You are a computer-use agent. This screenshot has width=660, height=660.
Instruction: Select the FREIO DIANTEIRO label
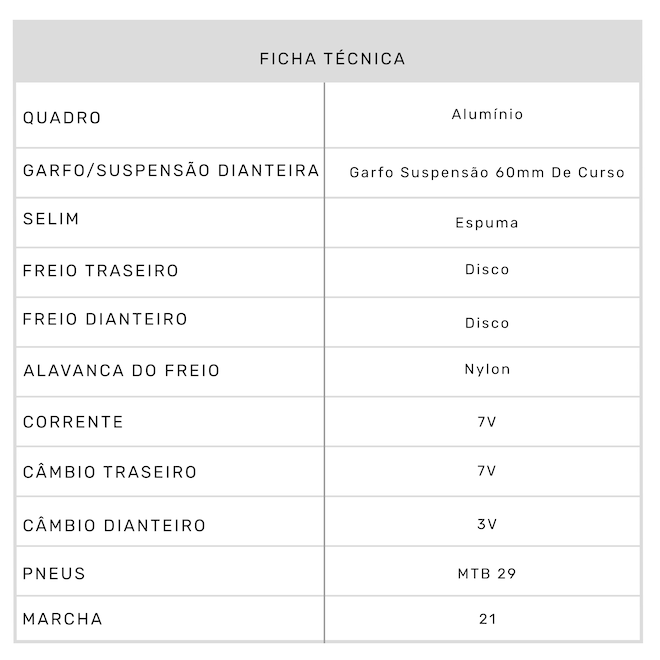click(105, 319)
